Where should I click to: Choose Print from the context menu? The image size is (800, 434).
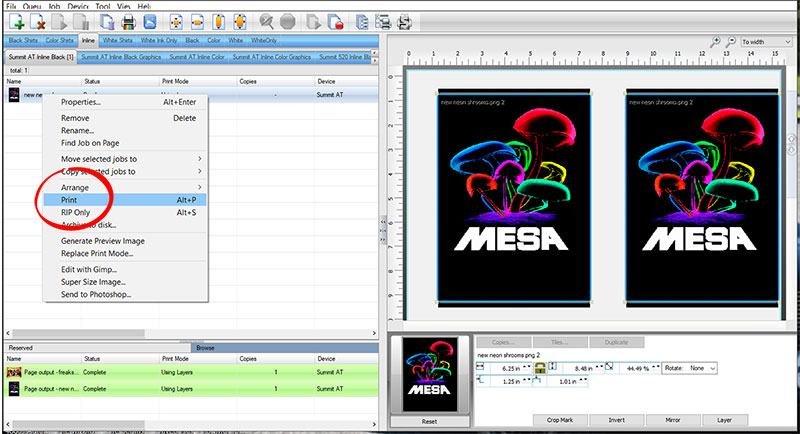125,200
